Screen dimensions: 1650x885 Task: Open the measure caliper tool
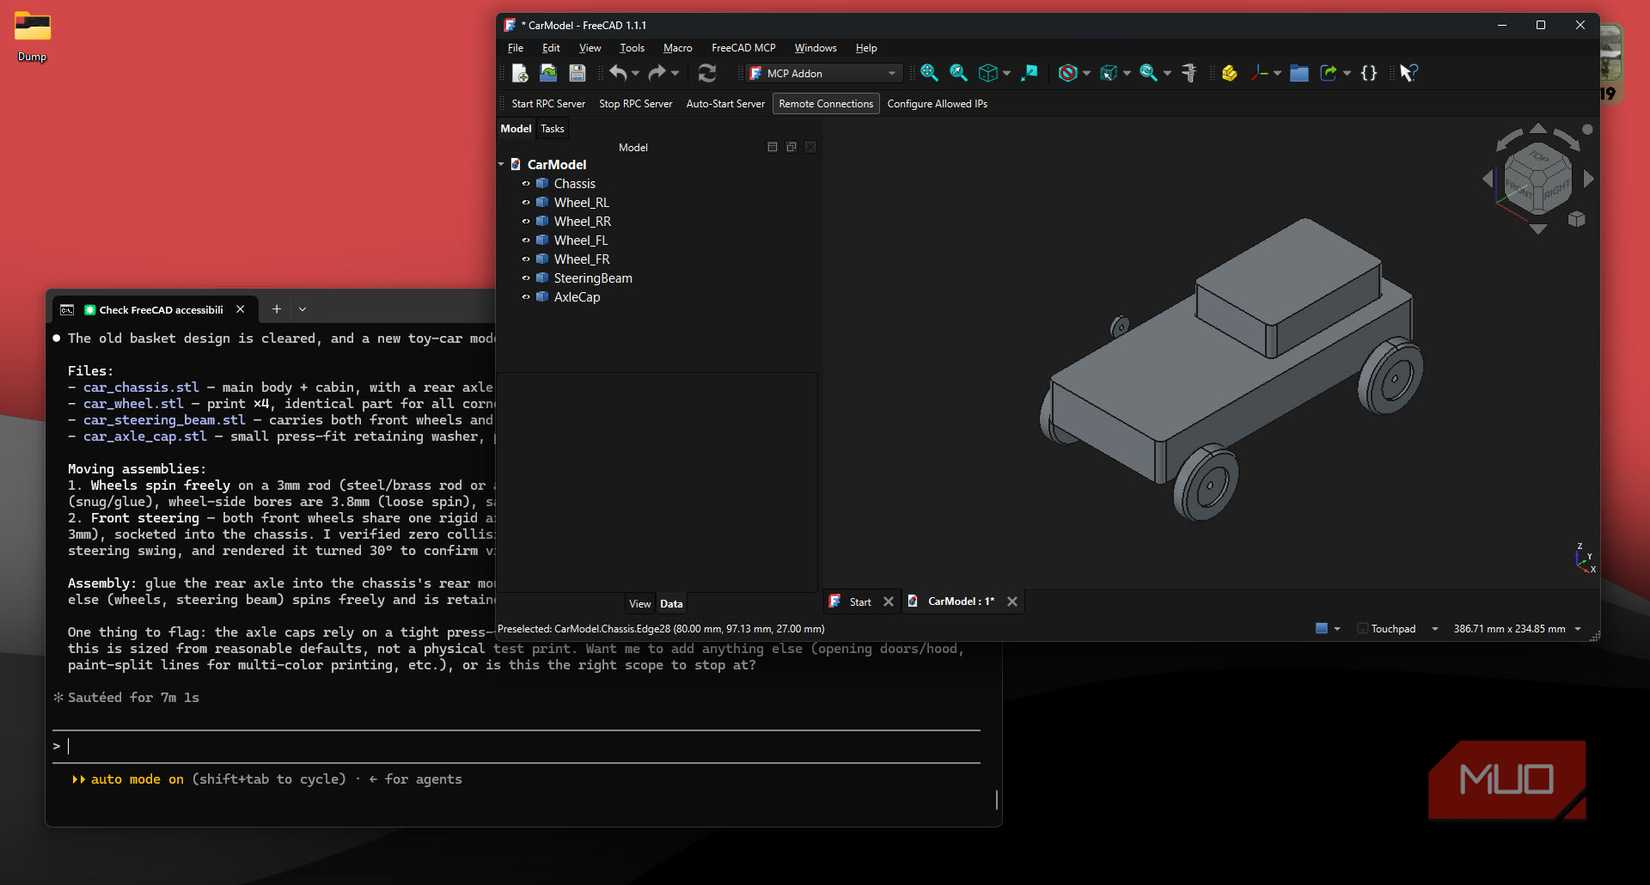[x=1189, y=73]
